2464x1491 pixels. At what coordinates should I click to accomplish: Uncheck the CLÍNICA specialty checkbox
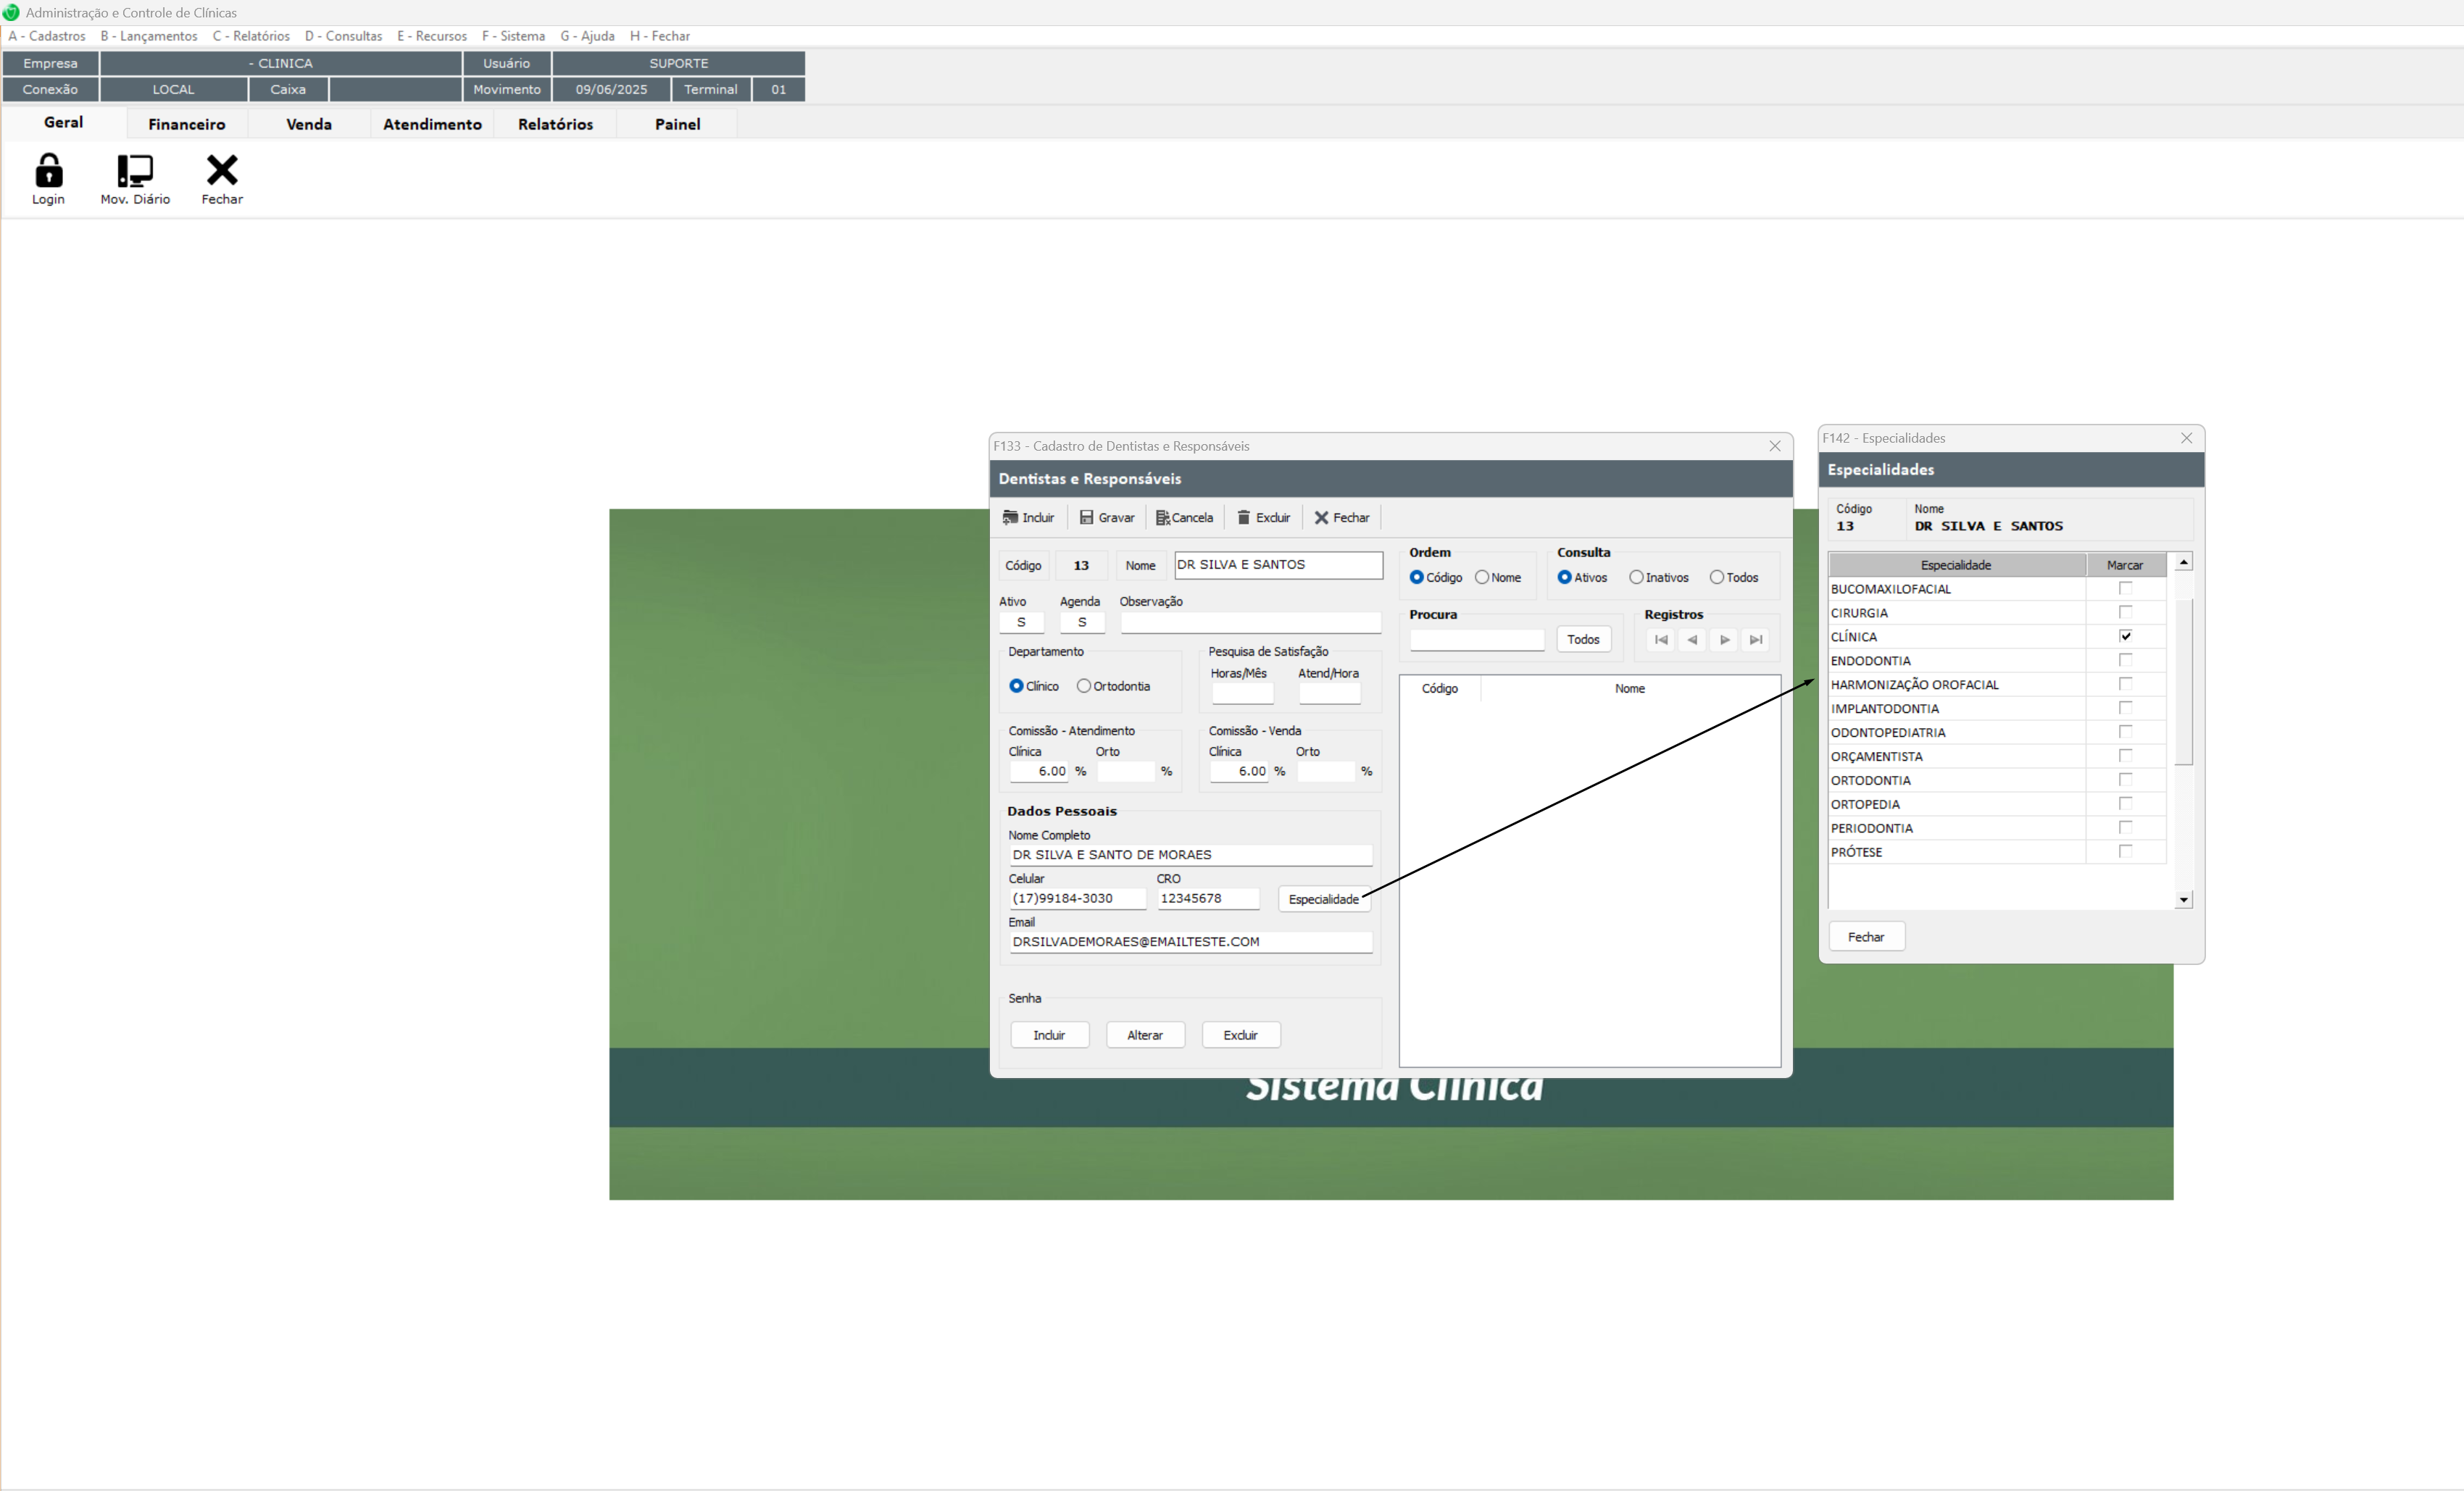click(x=2125, y=636)
